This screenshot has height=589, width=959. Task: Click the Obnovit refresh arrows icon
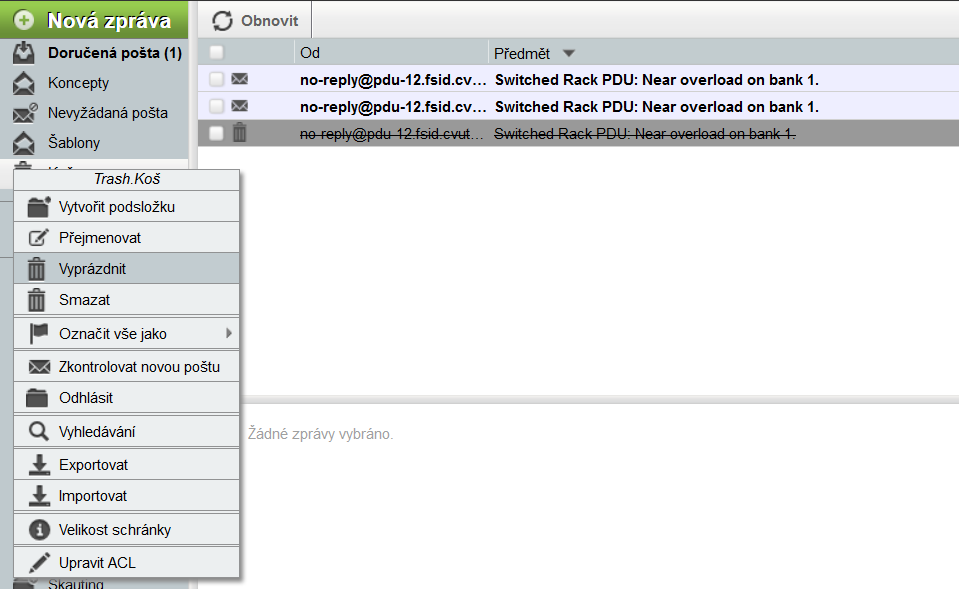pos(222,21)
